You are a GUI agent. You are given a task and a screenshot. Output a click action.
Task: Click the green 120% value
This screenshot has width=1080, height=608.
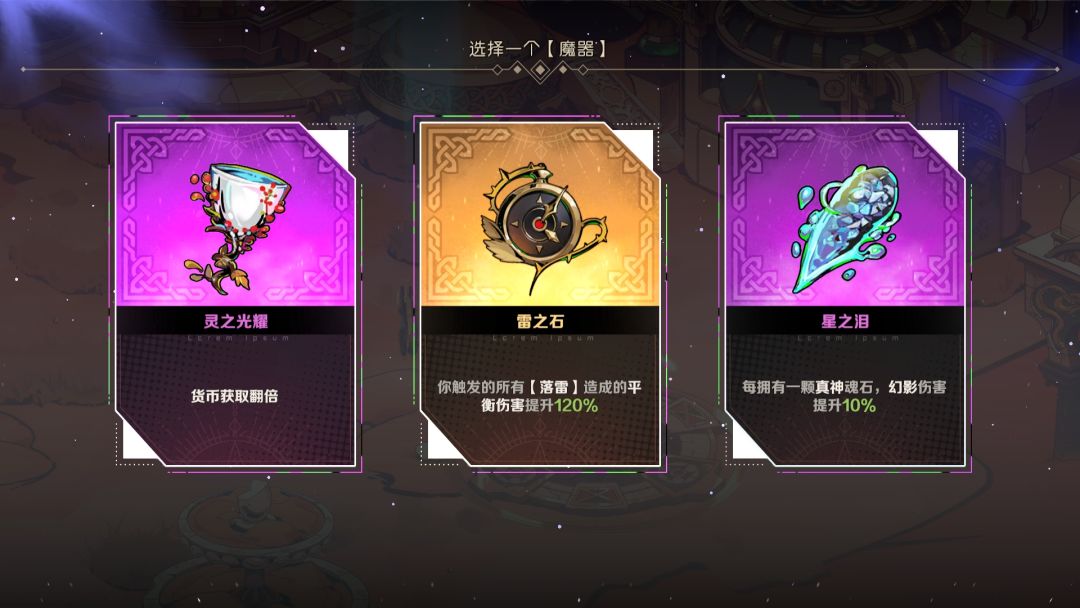[576, 406]
